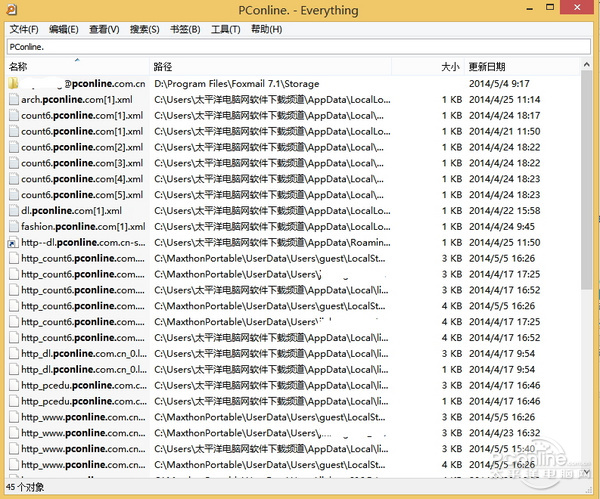Open the 书签(B) menu
The image size is (600, 499).
point(185,29)
